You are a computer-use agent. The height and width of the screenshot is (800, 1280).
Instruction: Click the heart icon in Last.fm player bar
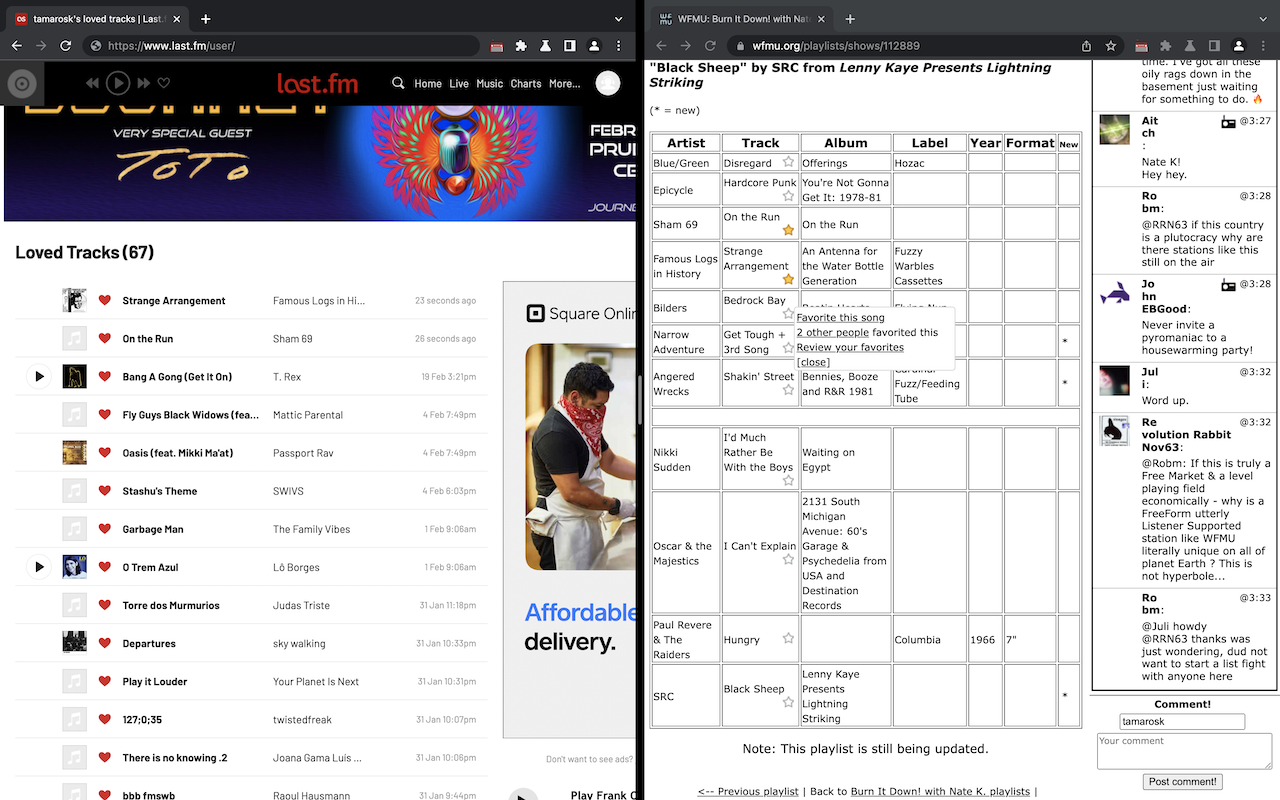coord(164,83)
